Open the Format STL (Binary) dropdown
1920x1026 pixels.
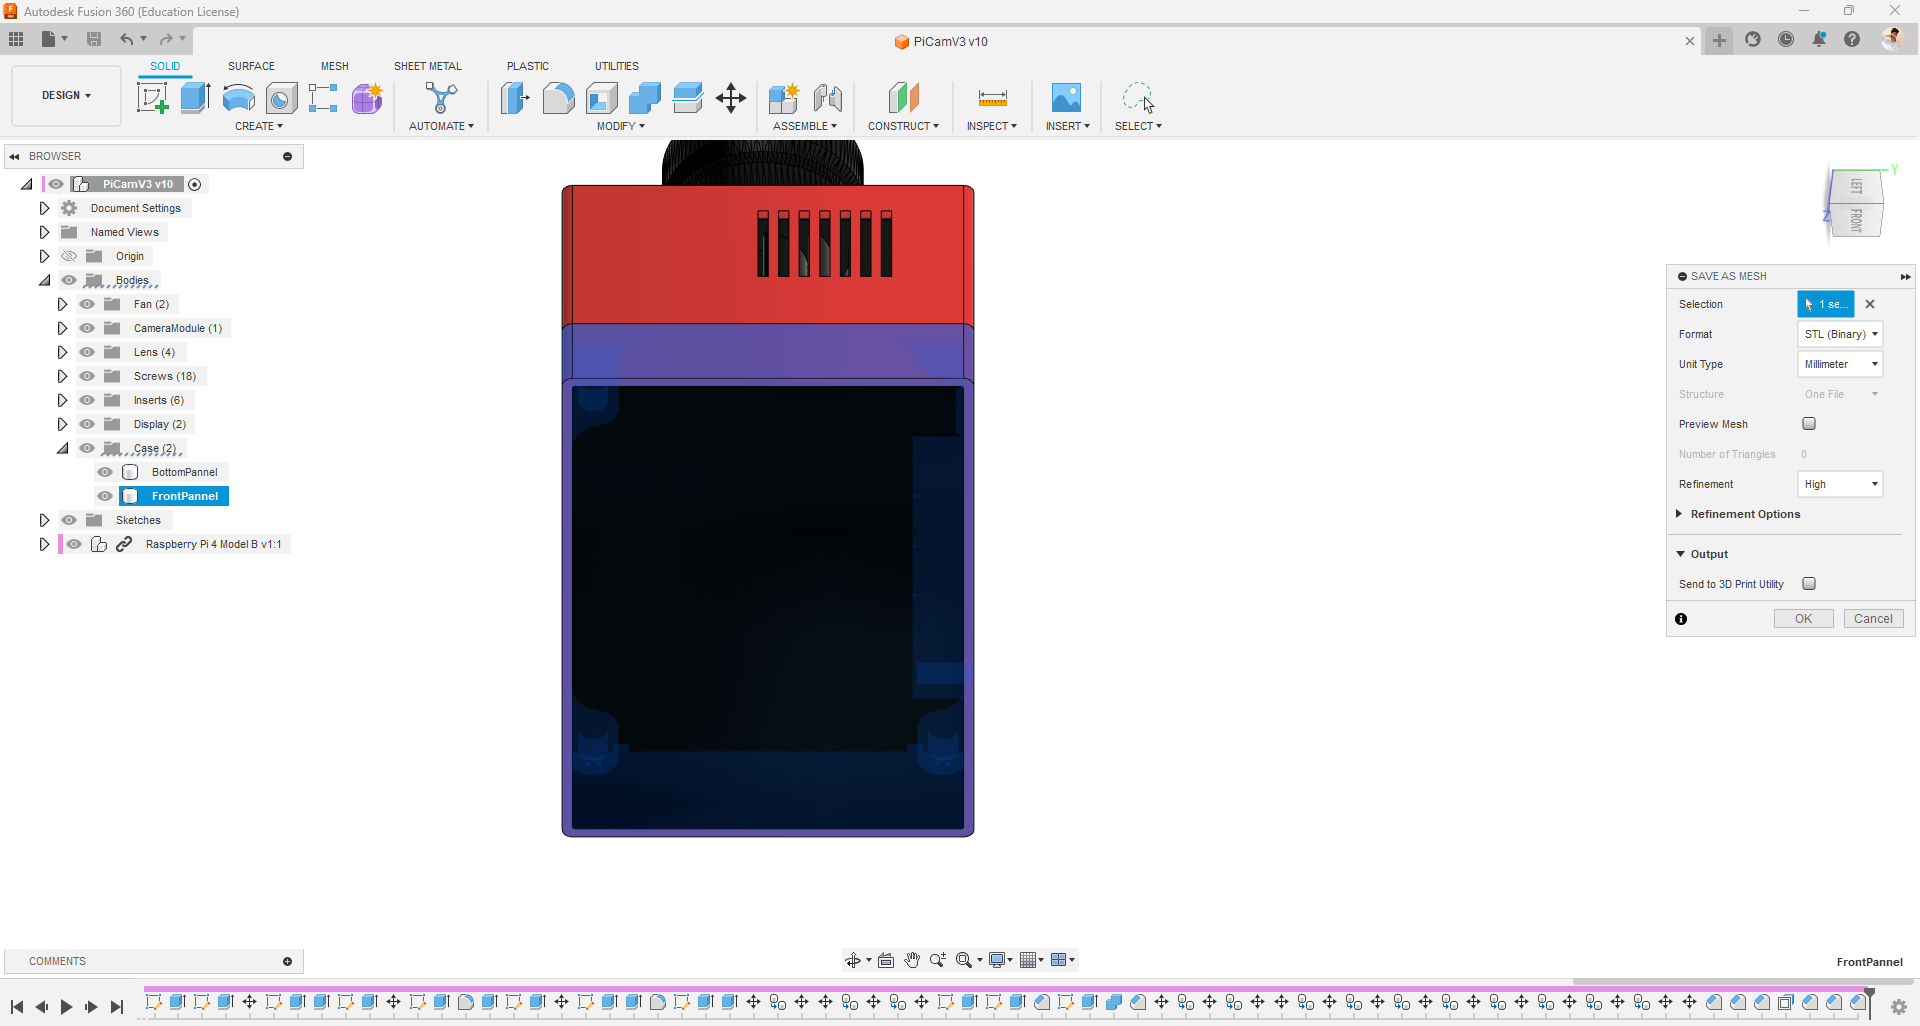click(x=1840, y=334)
